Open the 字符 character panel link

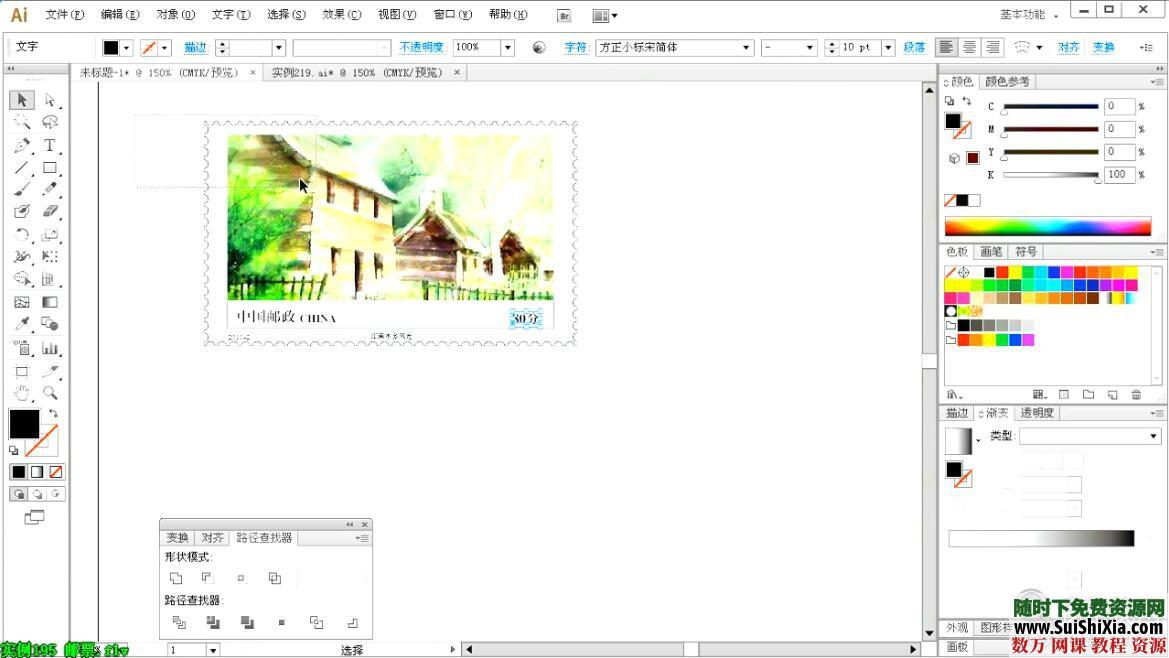coord(576,48)
